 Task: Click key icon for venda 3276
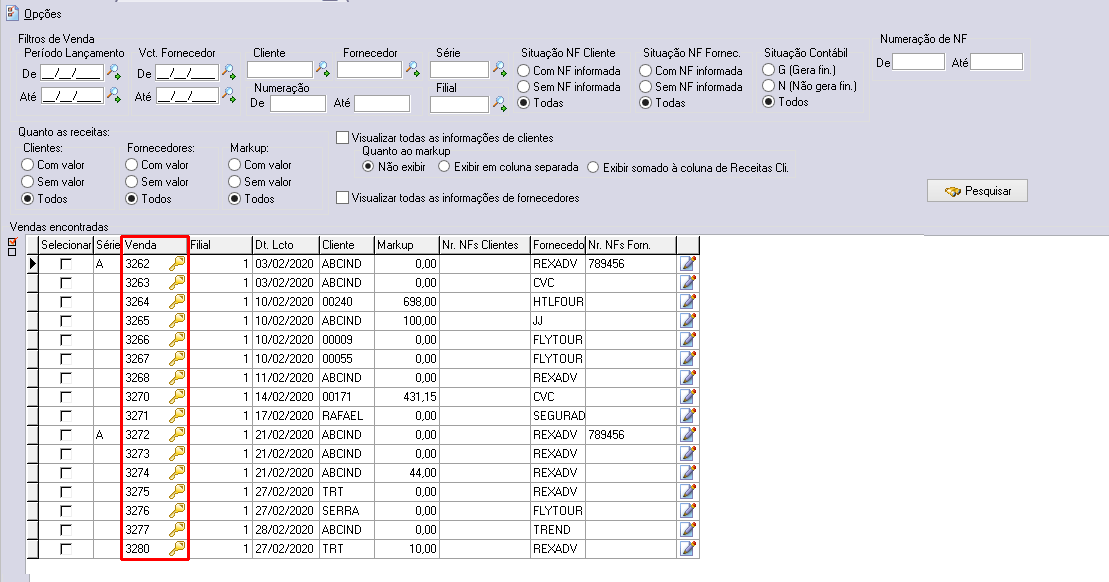click(x=177, y=511)
